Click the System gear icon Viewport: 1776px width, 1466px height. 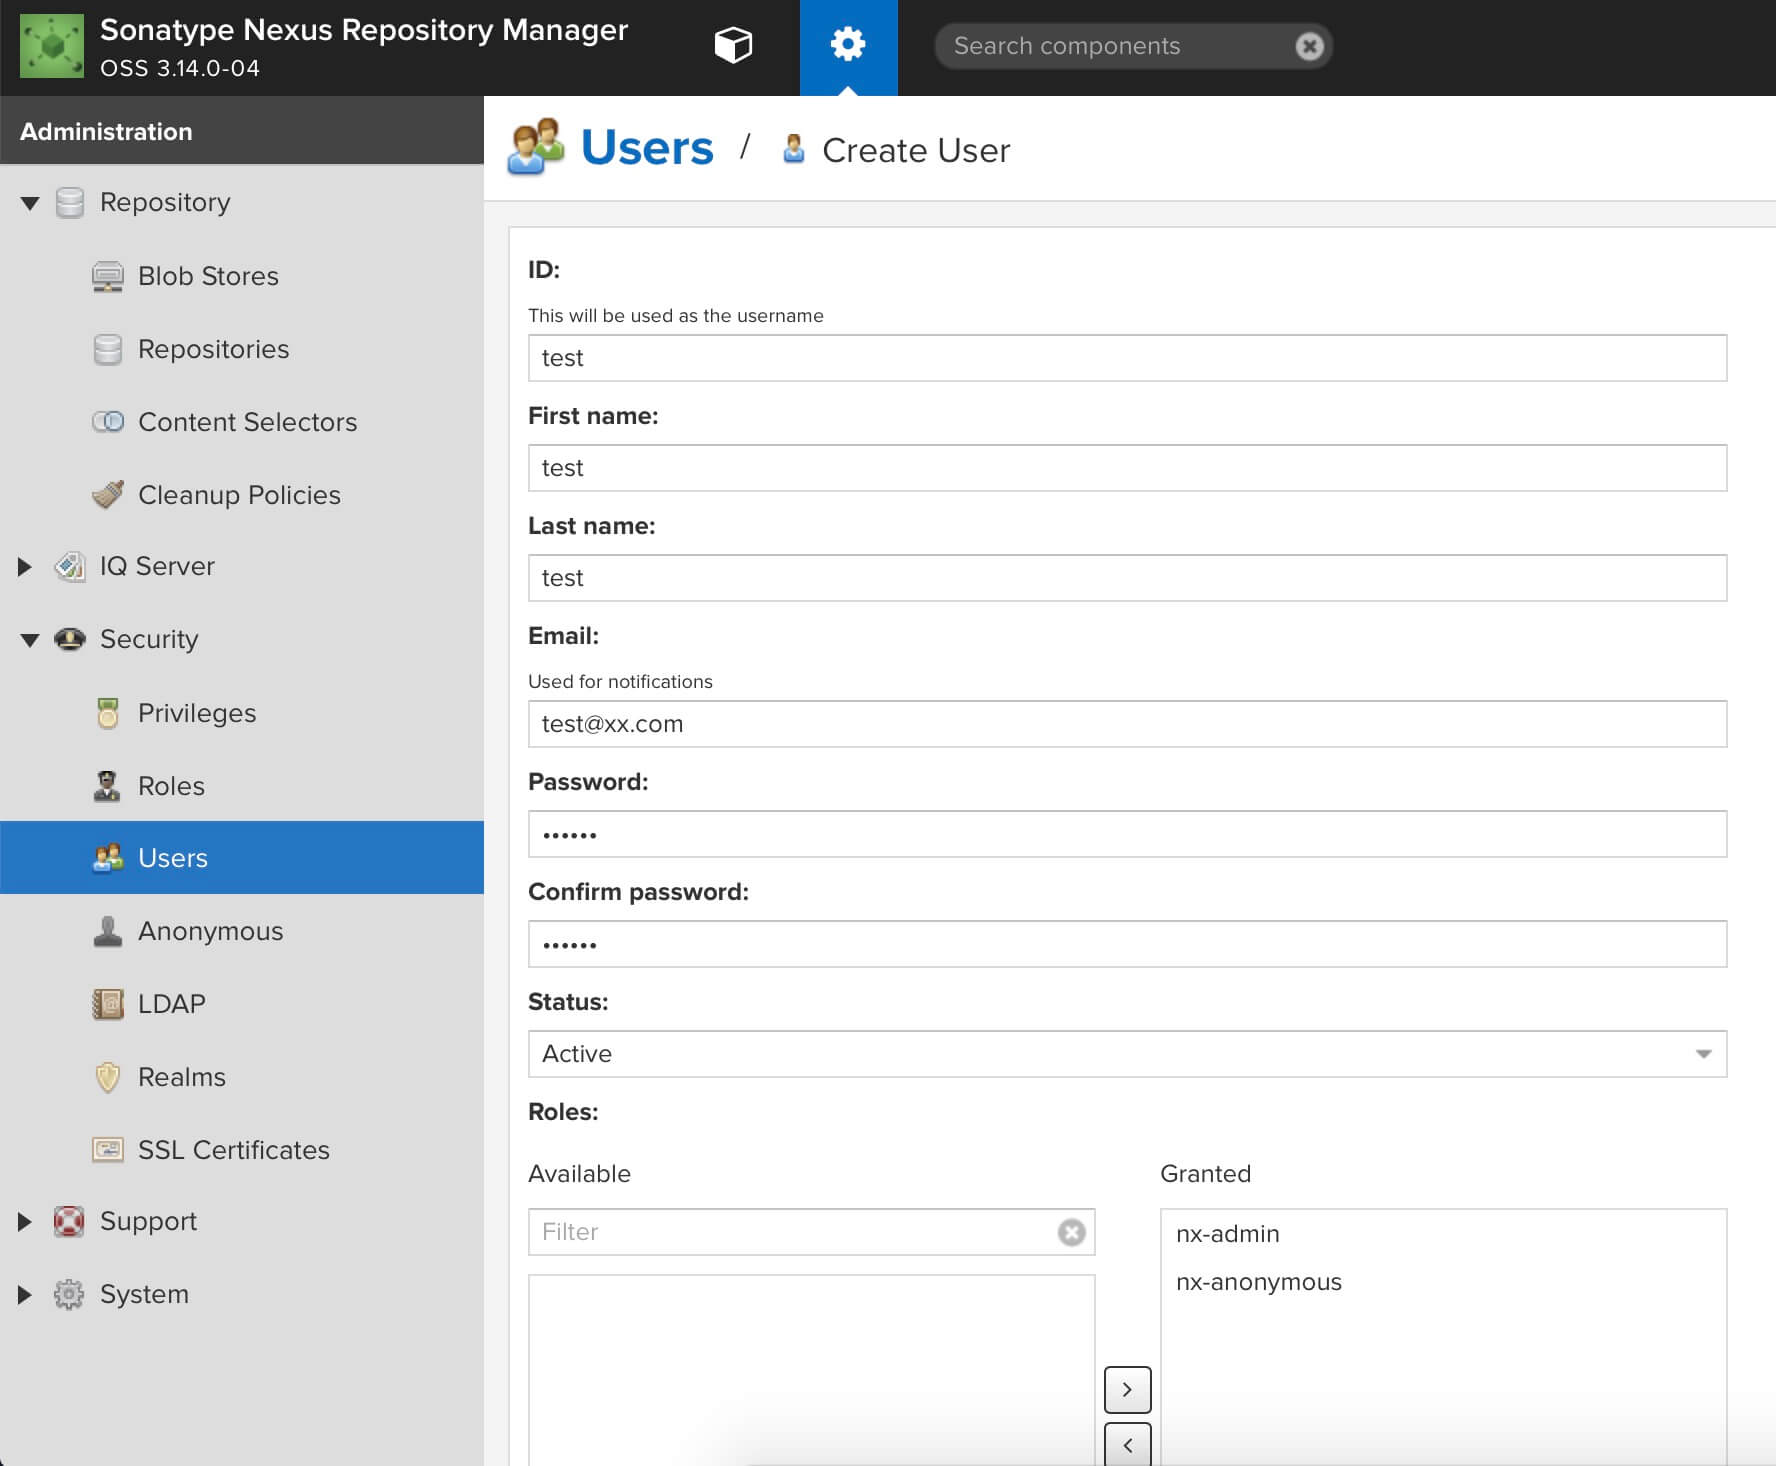[69, 1294]
